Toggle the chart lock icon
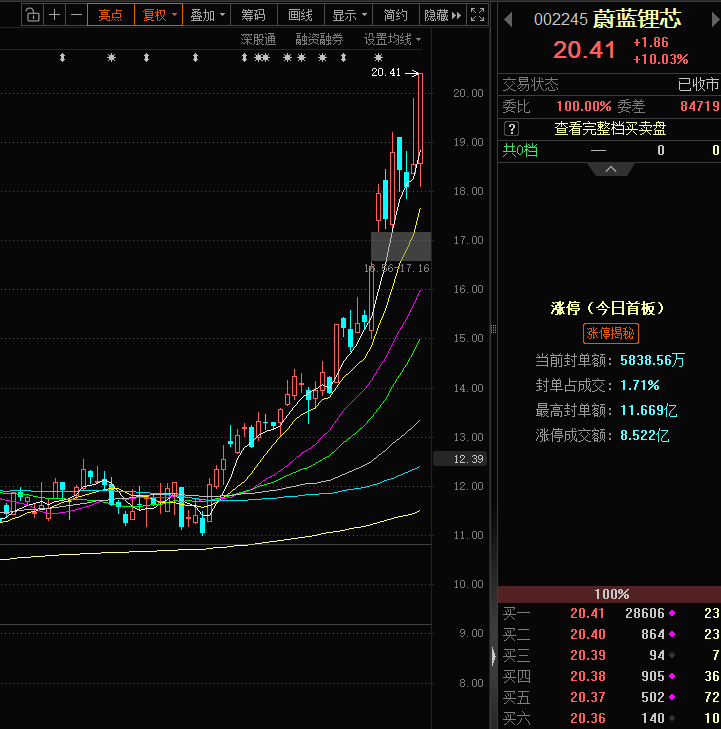 tap(33, 15)
